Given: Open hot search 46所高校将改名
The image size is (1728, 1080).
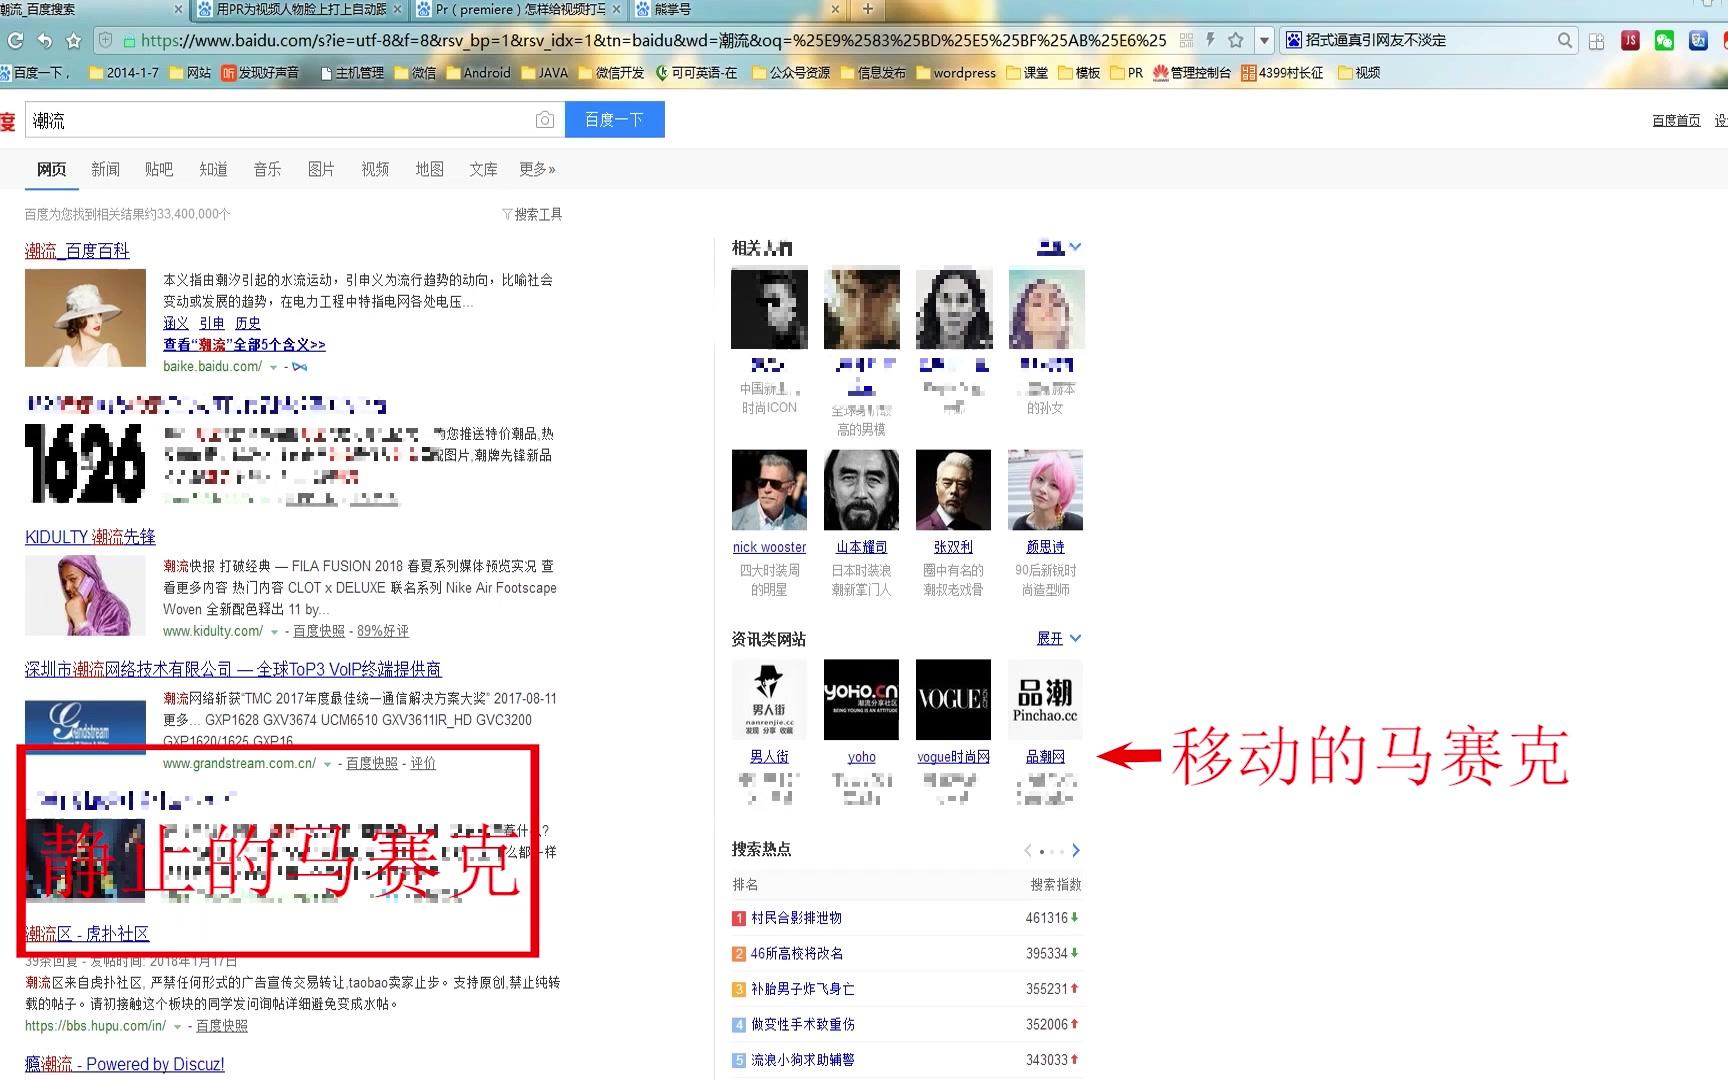Looking at the screenshot, I should pyautogui.click(x=797, y=953).
